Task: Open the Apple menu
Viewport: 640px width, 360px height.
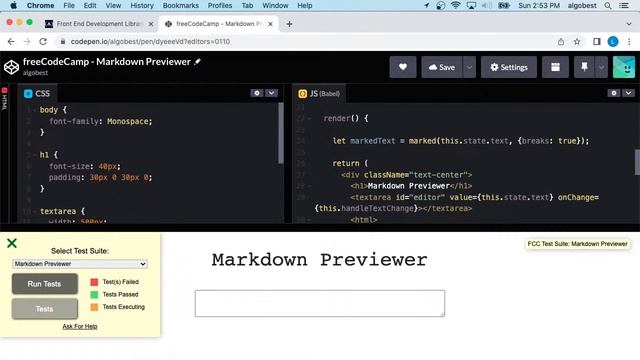Action: point(13,6)
